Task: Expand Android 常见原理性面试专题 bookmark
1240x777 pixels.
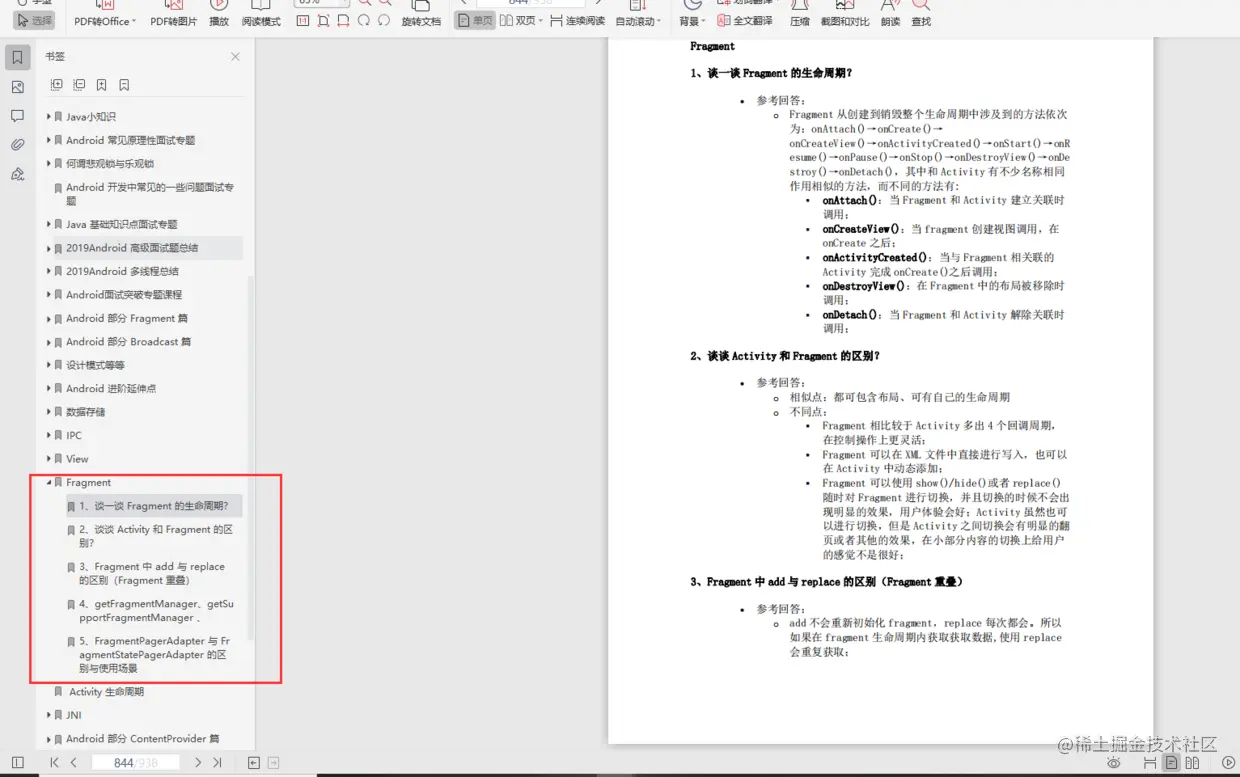Action: pyautogui.click(x=48, y=140)
